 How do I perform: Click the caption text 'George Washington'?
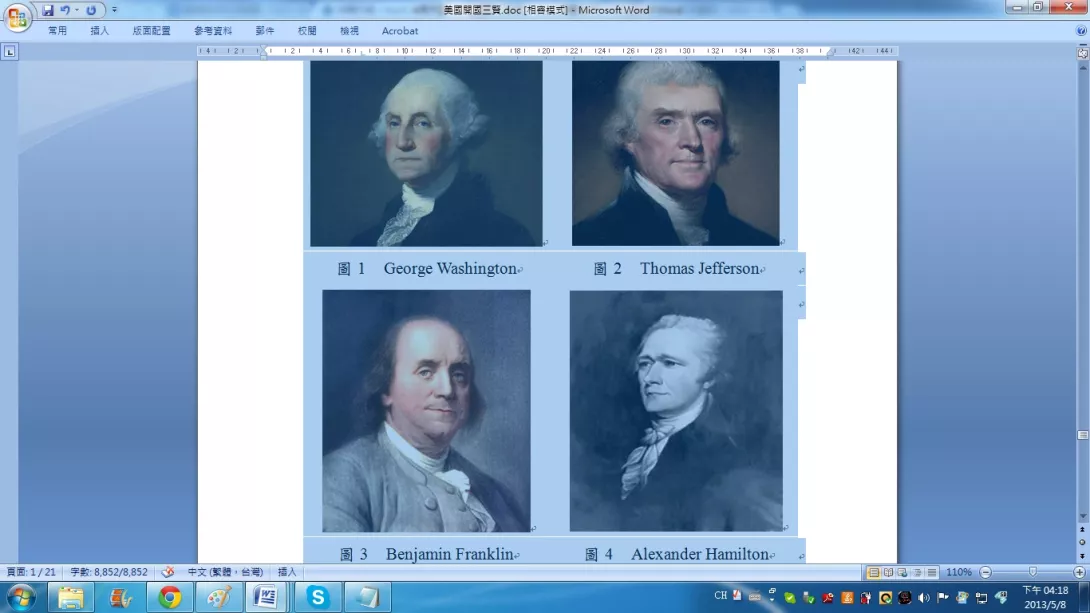450,268
